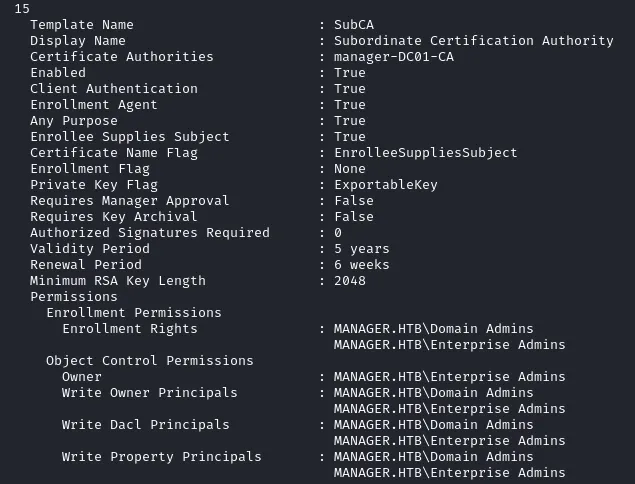Click the 6 weeks renewal value

(x=361, y=265)
